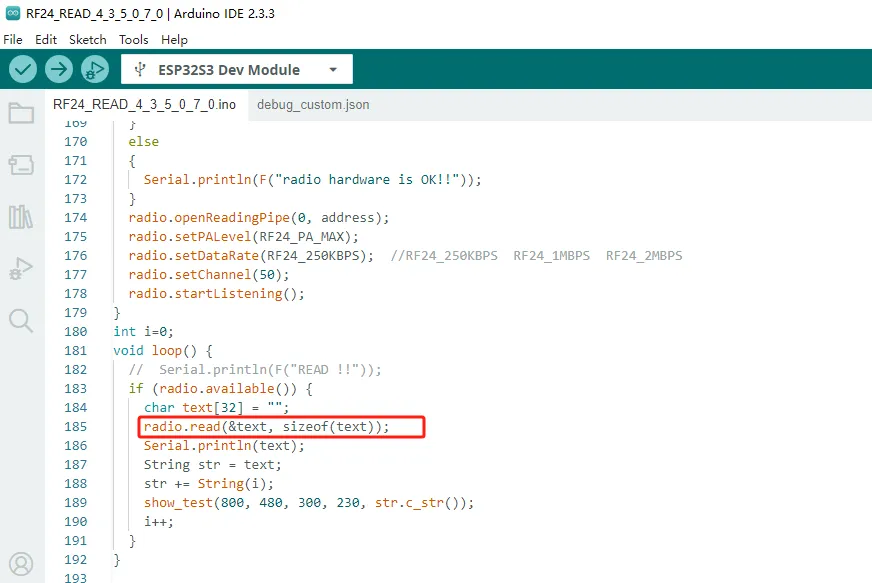Open the Boards Manager sidebar panel

coord(21,165)
